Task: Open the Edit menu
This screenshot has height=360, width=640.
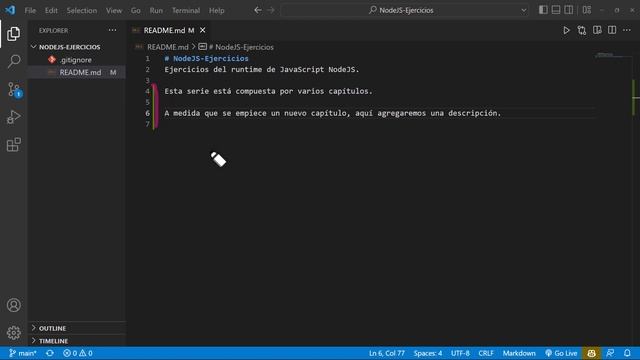Action: (x=51, y=10)
